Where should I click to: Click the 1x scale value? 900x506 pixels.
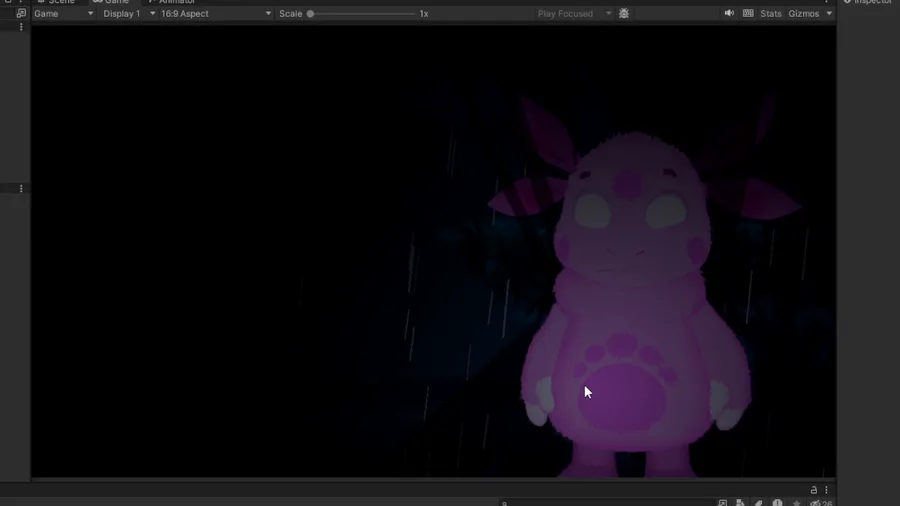(424, 14)
